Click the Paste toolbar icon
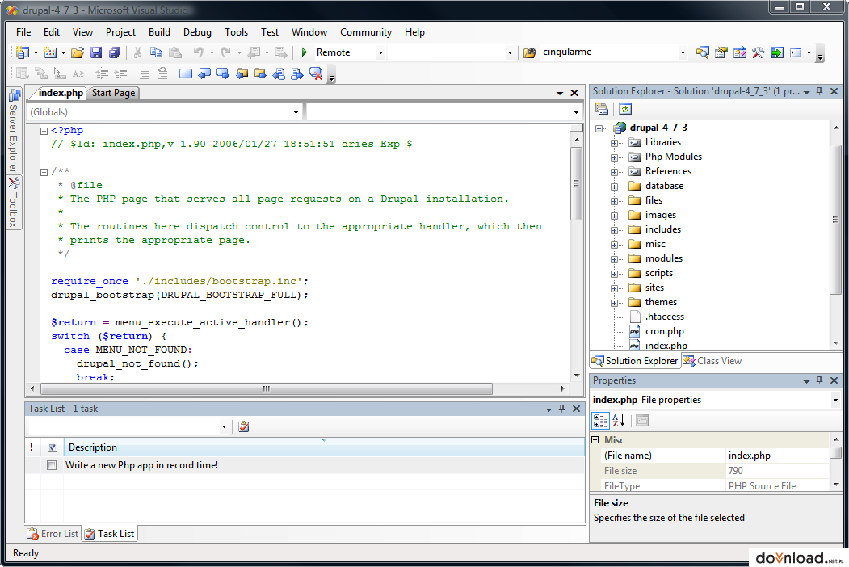Viewport: 849px width, 567px height. pyautogui.click(x=175, y=53)
